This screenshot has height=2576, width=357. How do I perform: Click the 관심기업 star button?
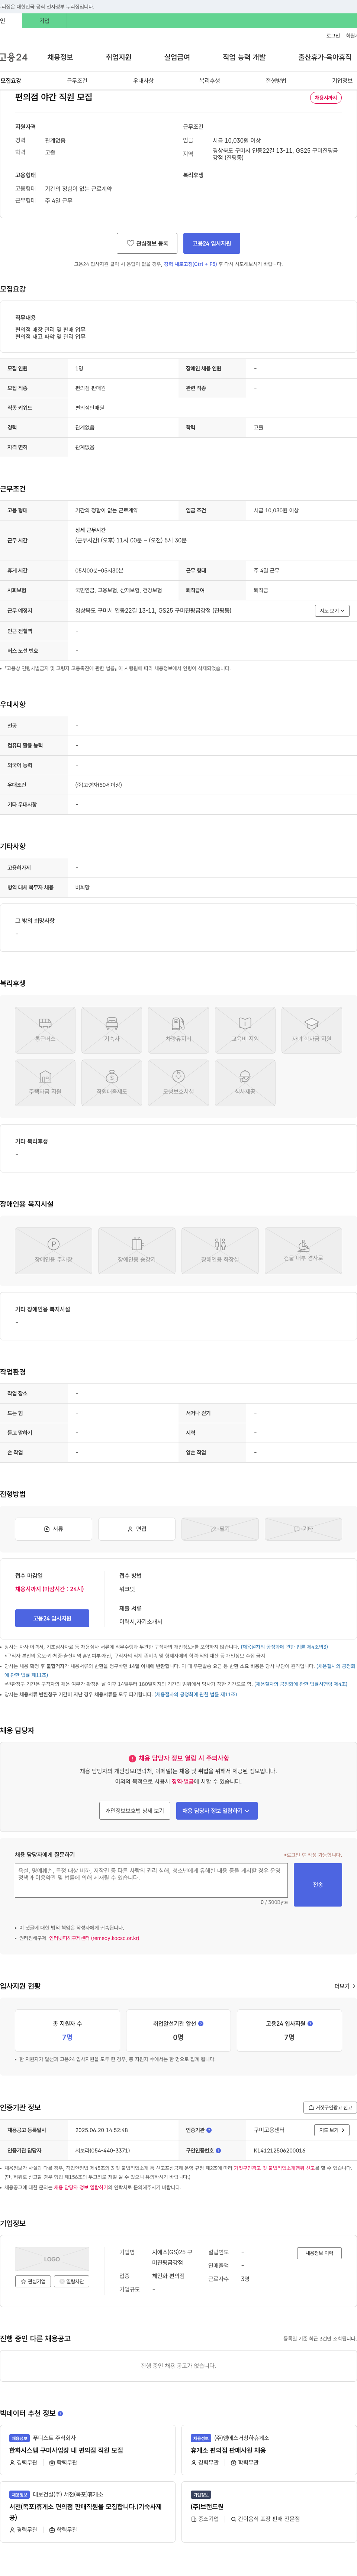(33, 2281)
